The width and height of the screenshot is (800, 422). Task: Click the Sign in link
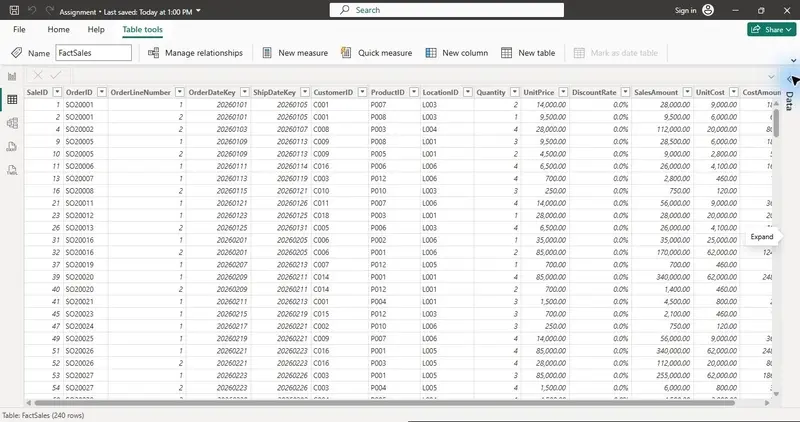pos(685,10)
